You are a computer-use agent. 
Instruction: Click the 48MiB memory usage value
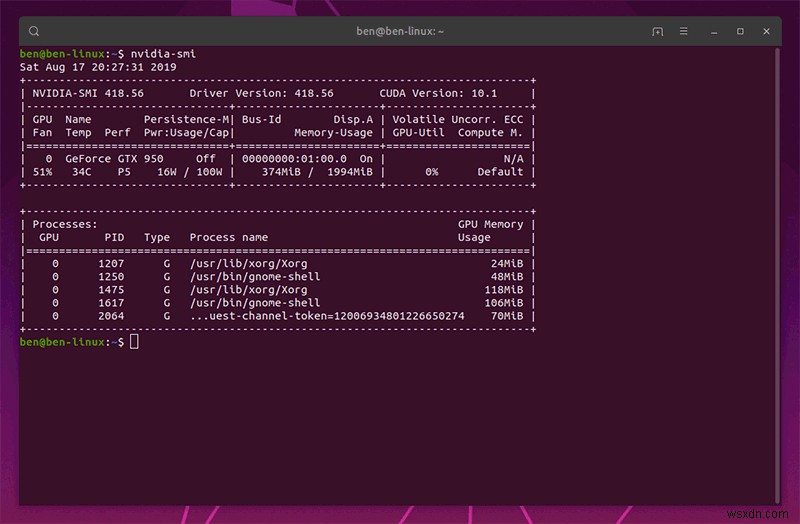(x=507, y=277)
